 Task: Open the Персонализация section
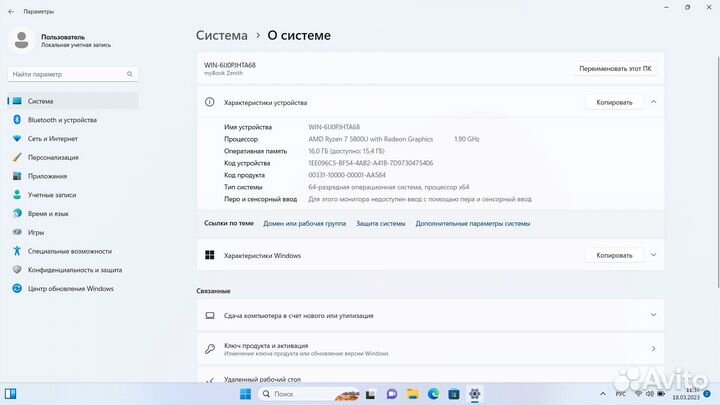click(73, 158)
